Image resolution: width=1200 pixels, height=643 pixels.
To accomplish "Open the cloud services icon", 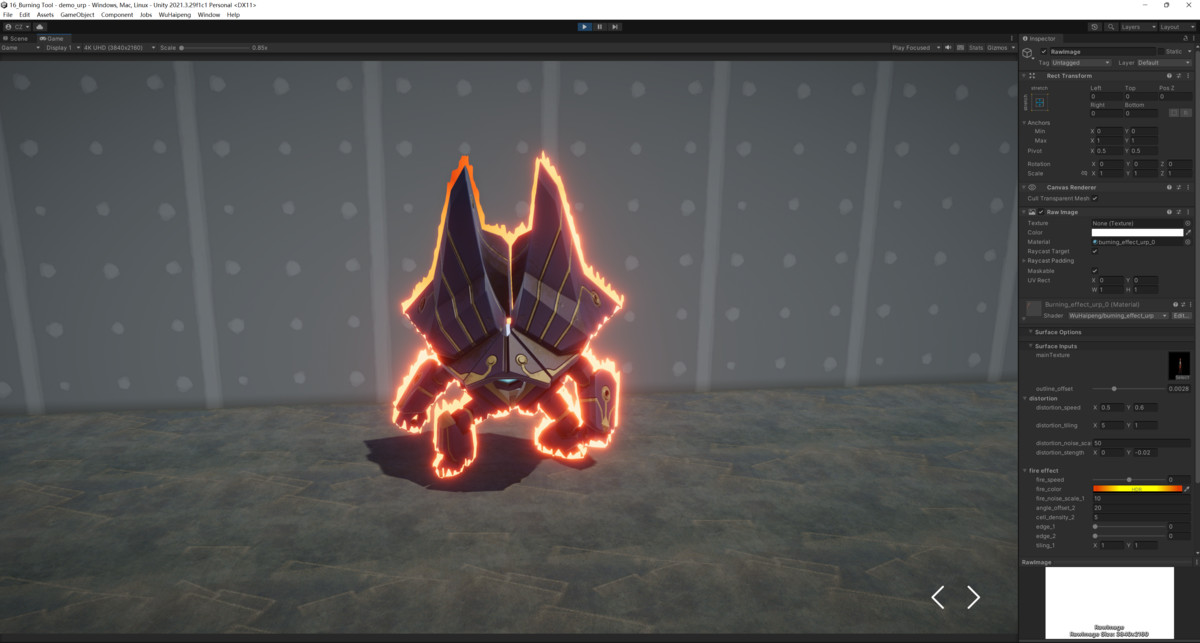I will 39,27.
